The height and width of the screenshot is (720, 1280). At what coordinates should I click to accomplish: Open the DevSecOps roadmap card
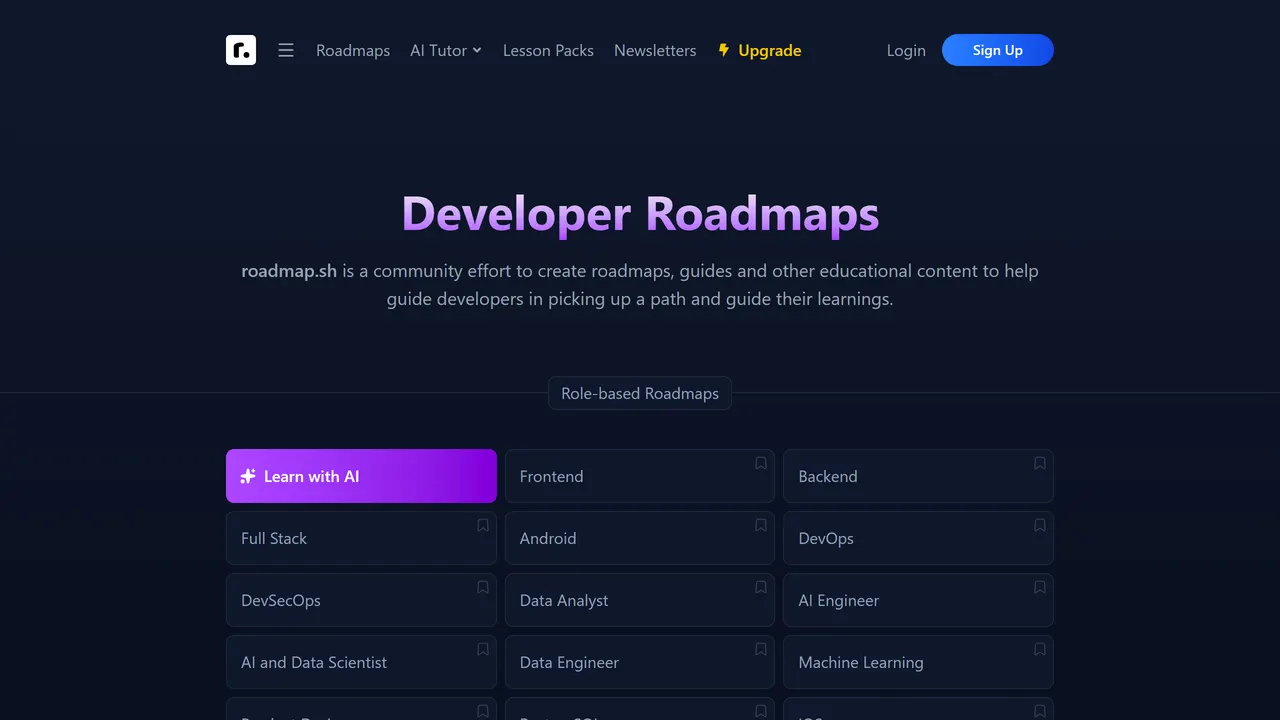(x=361, y=600)
